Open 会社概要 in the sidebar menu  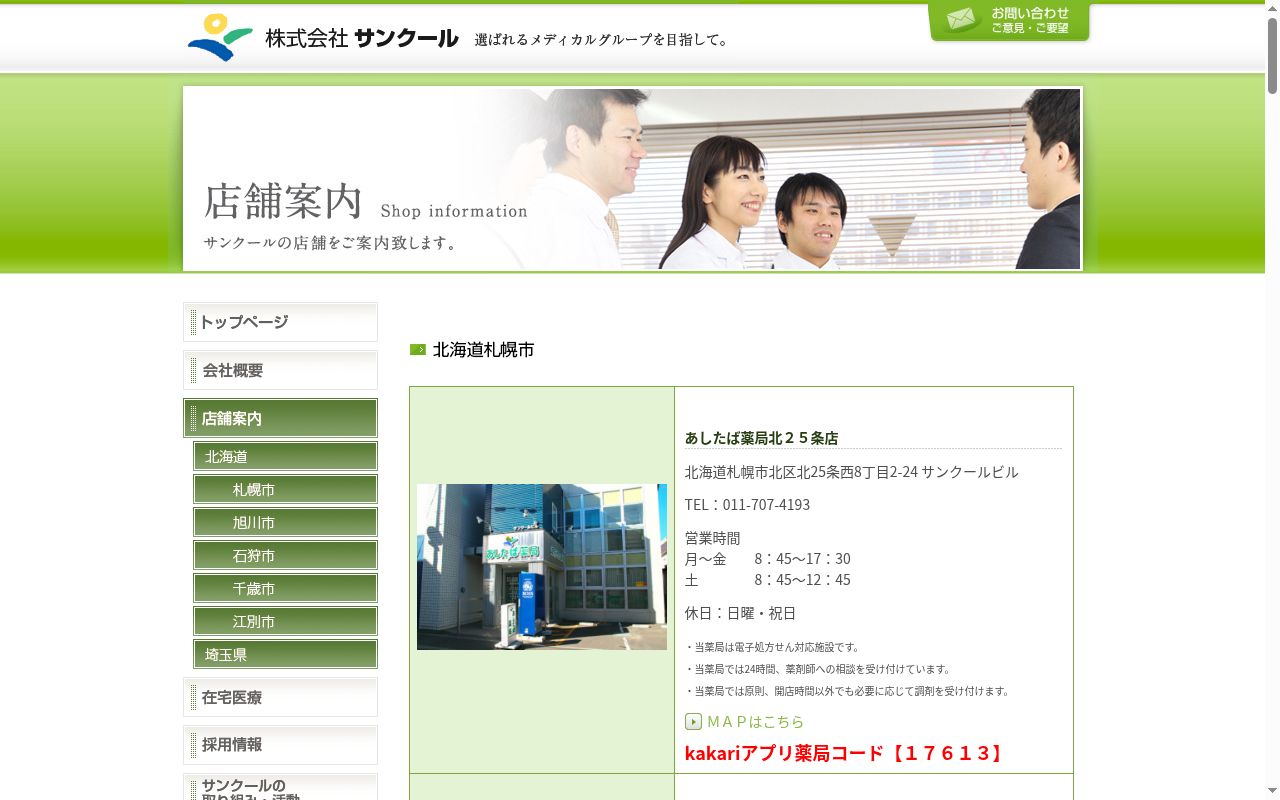[x=280, y=370]
